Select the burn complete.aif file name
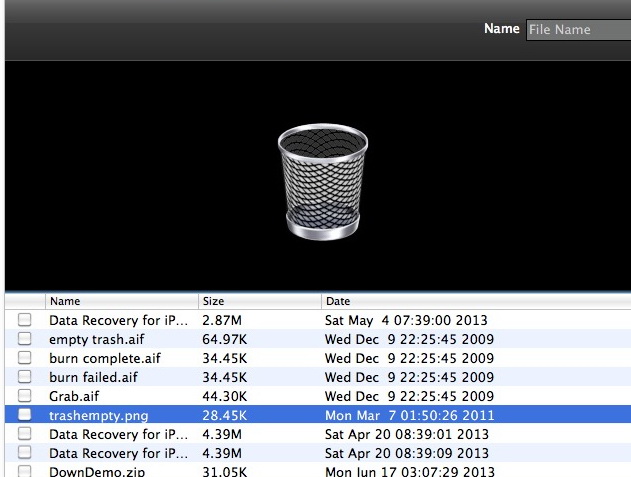 pos(105,358)
